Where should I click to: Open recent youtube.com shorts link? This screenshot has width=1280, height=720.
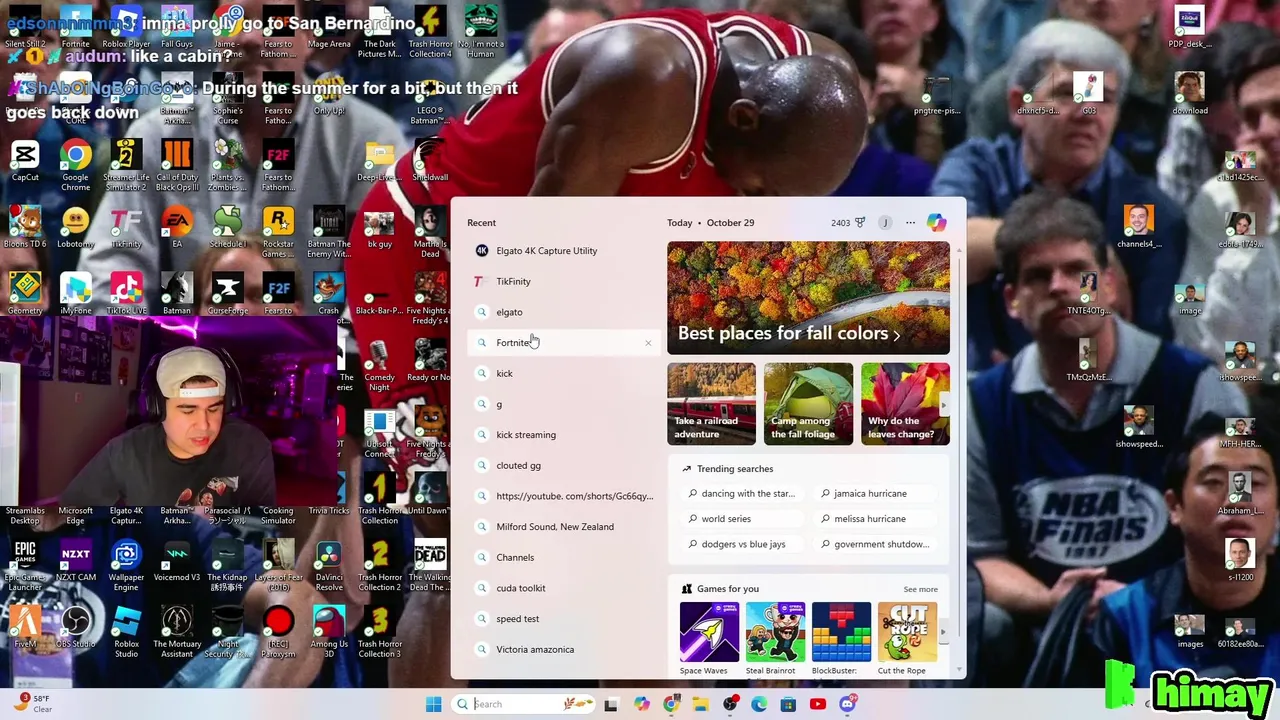[563, 496]
